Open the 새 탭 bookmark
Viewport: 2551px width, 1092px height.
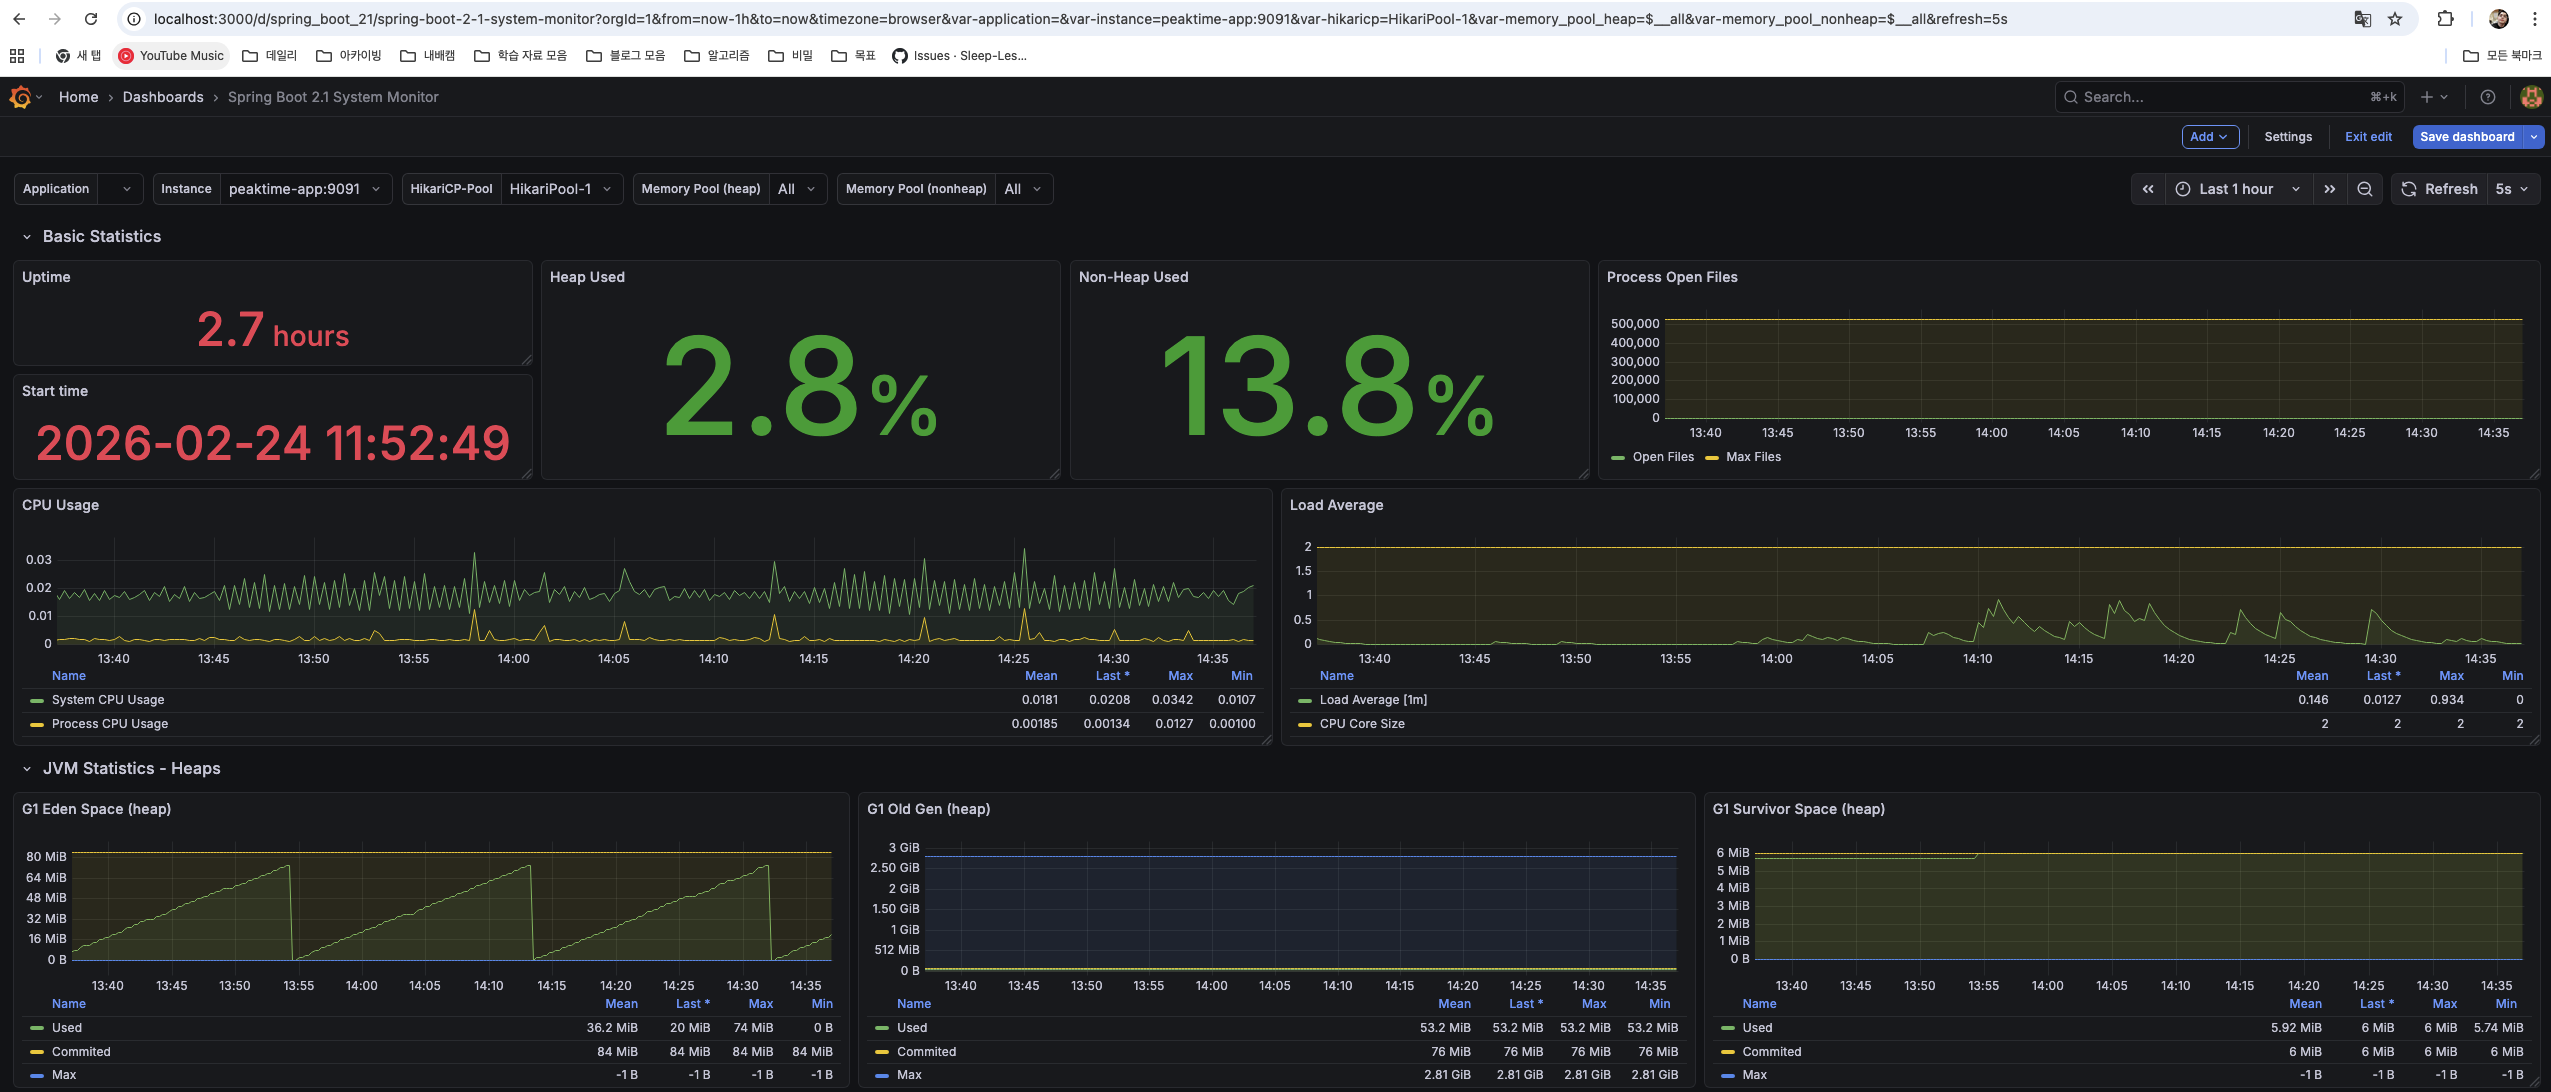tap(79, 56)
